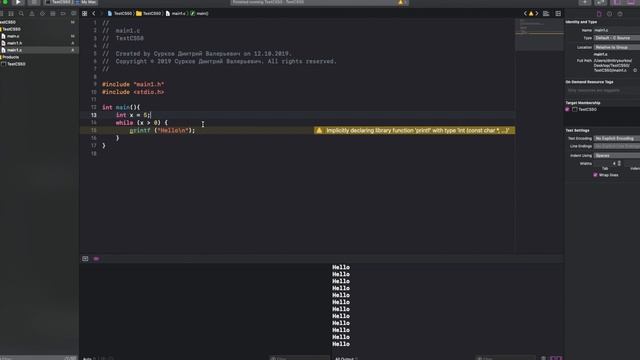
Task: Click the On Demand Resource Tags field
Action: tap(603, 90)
